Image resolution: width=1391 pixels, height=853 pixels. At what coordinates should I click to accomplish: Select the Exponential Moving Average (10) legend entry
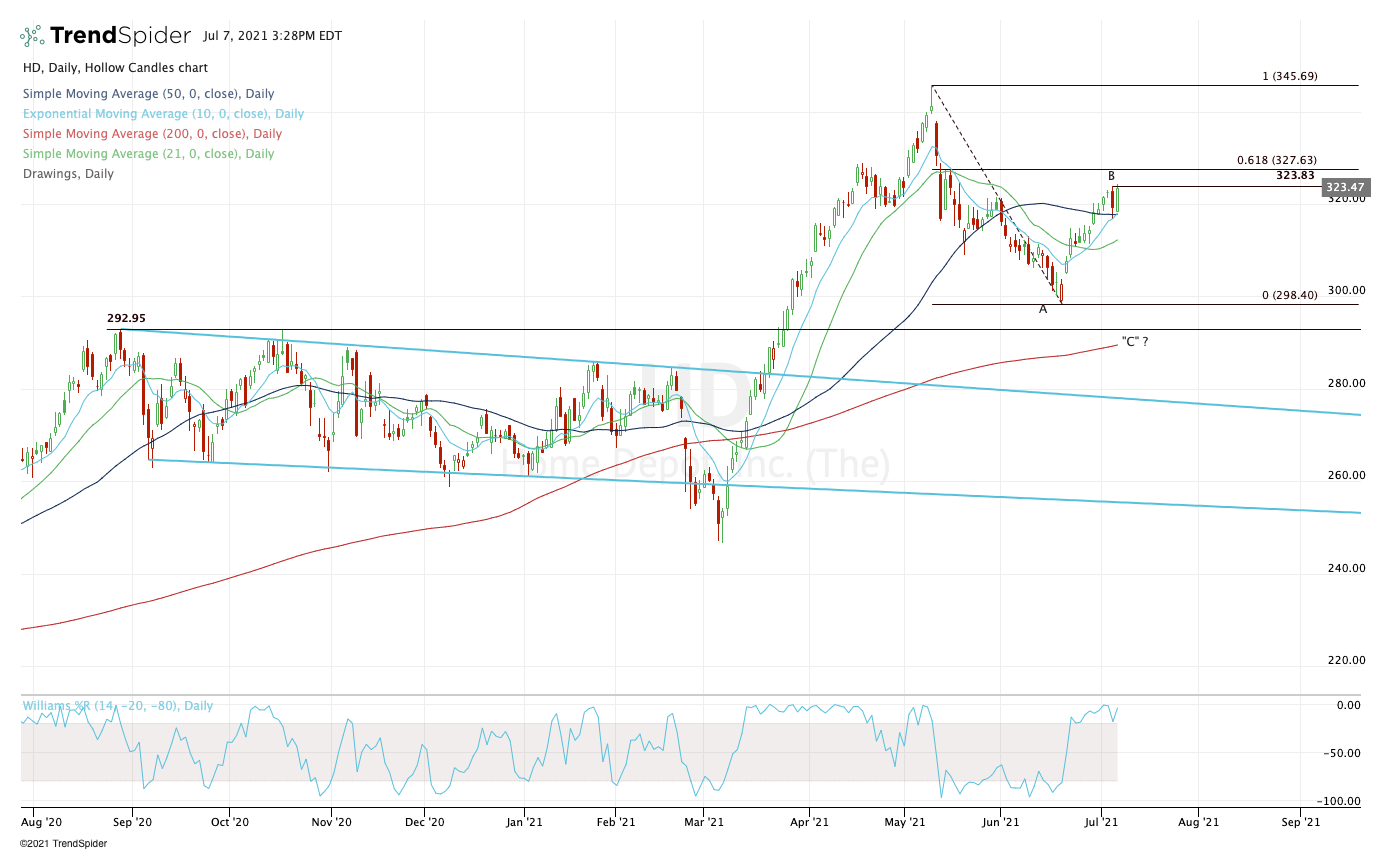(163, 114)
